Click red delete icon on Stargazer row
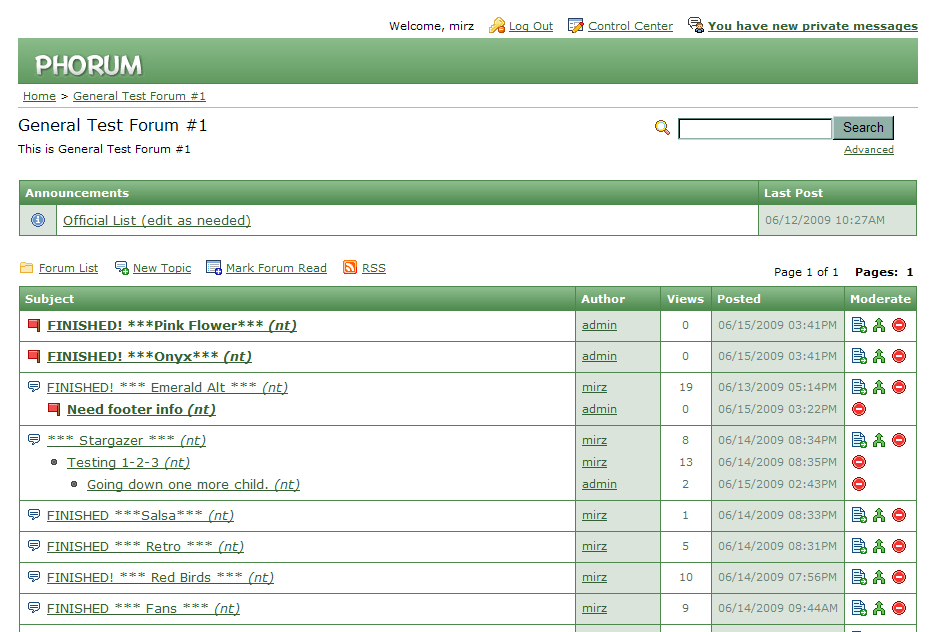This screenshot has width=934, height=632. click(x=899, y=440)
